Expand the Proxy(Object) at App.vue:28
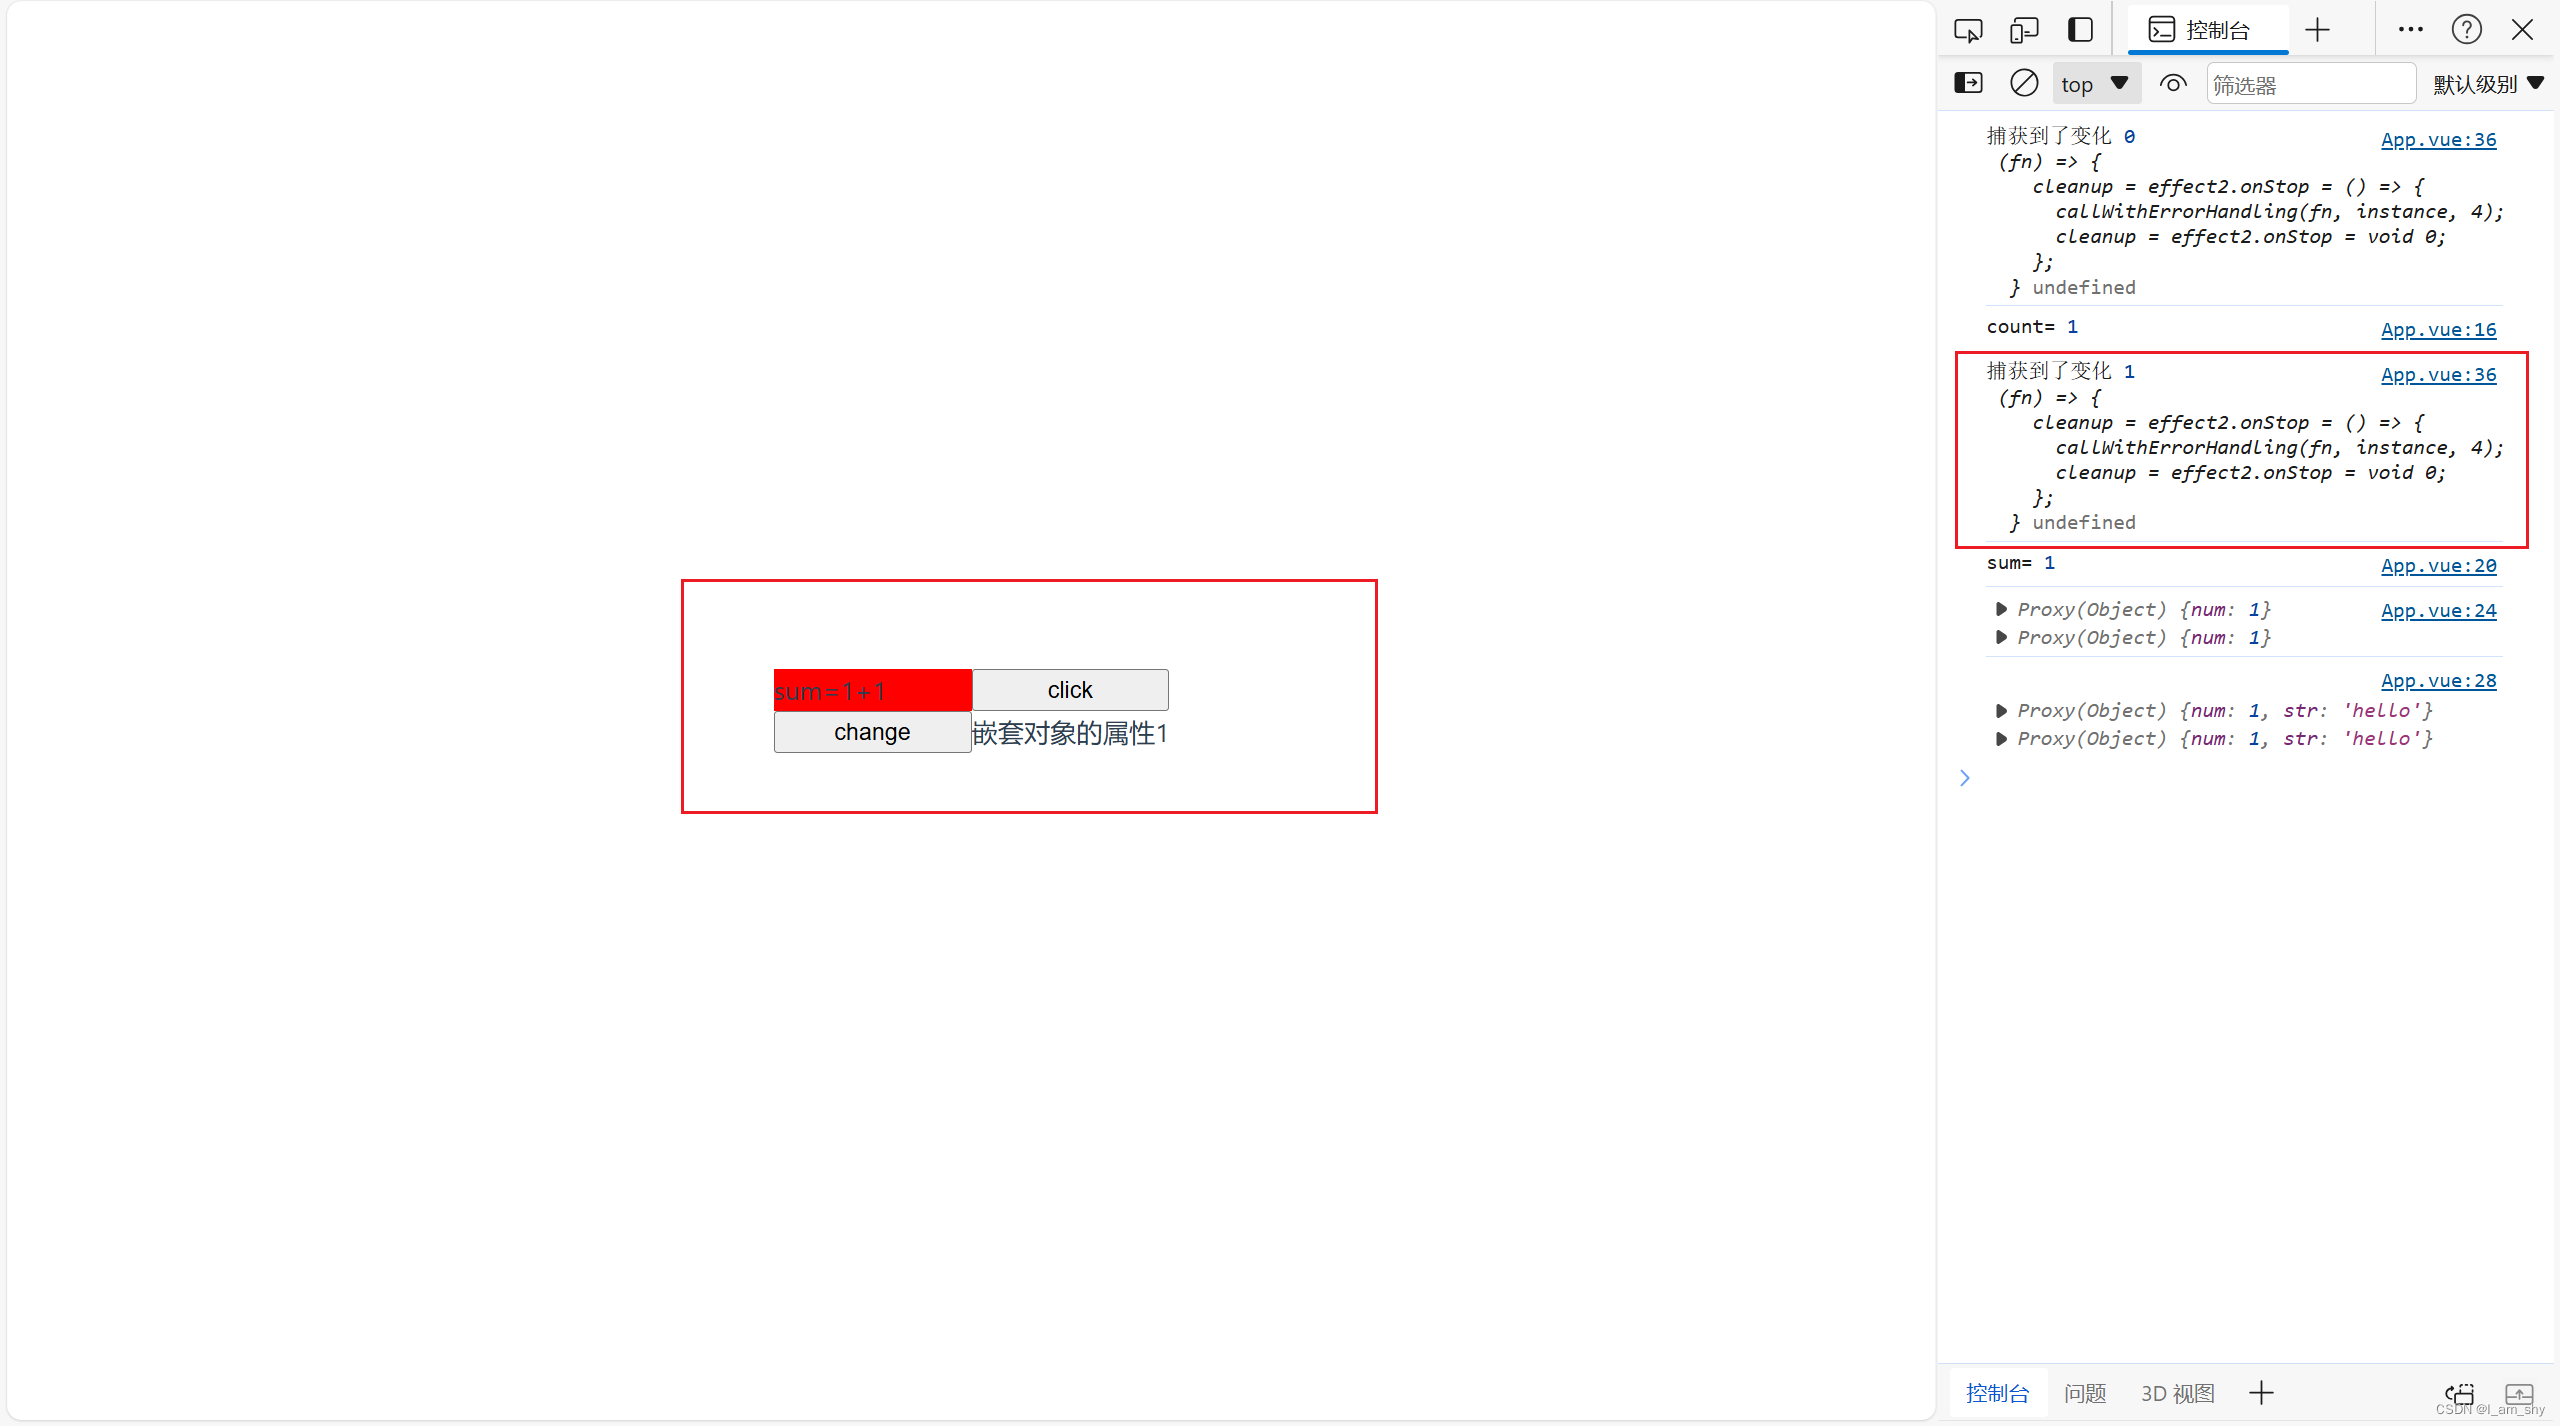2560x1426 pixels. coord(1998,709)
